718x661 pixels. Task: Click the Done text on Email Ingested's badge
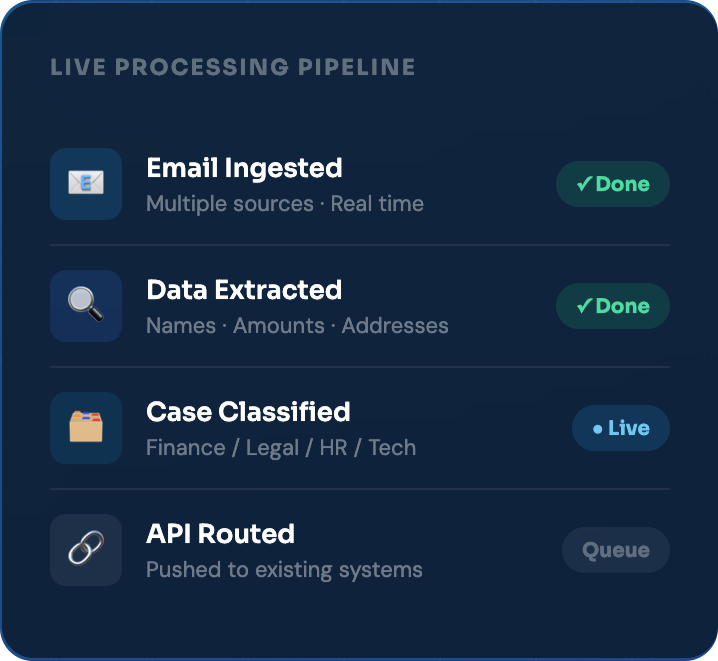pyautogui.click(x=622, y=184)
